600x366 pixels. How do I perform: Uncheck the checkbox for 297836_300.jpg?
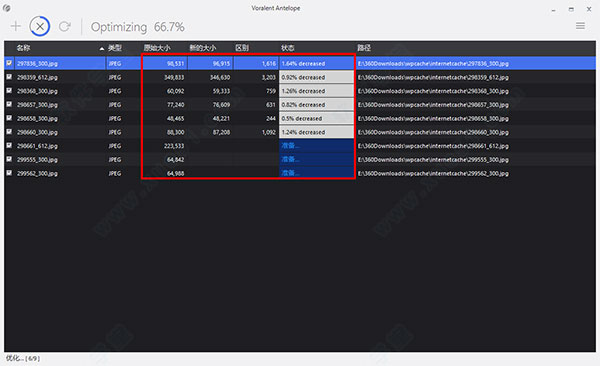[x=9, y=63]
